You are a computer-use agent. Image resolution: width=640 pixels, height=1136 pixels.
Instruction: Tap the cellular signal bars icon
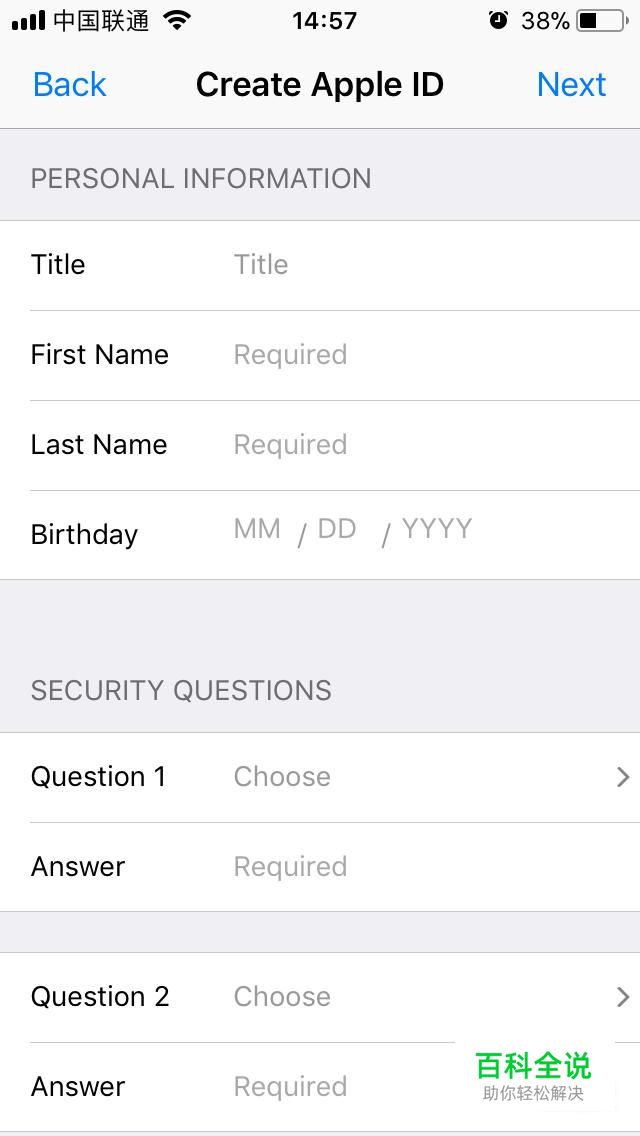28,21
